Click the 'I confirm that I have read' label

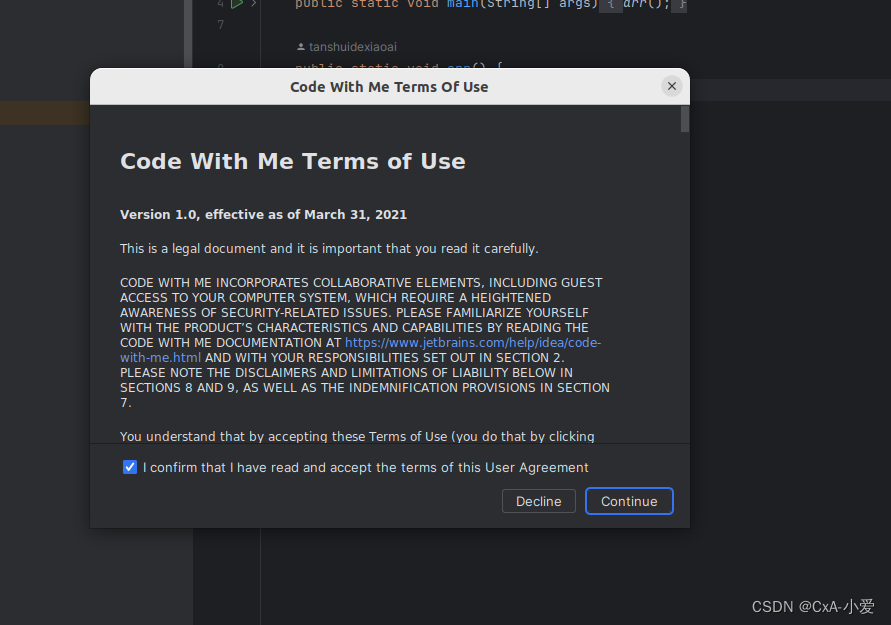click(365, 467)
